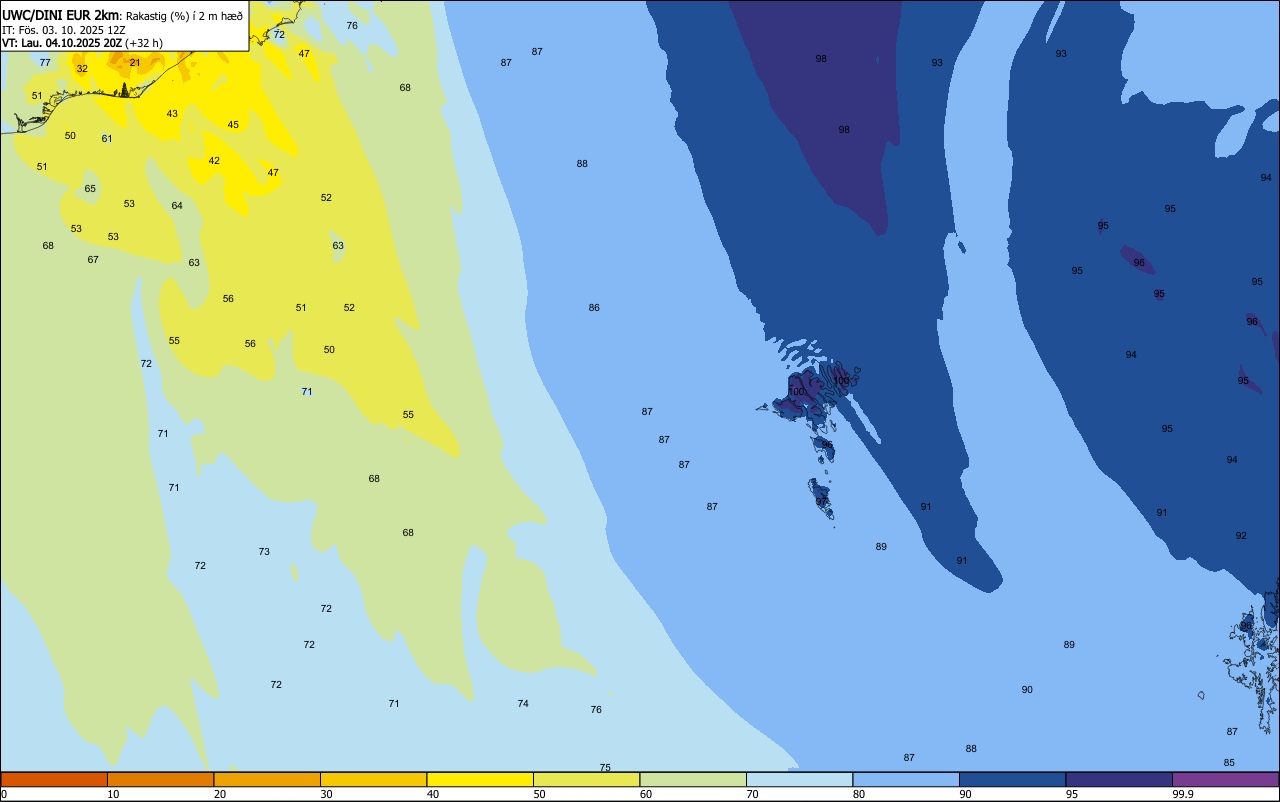
Task: Click the map value 75 near the legend
Action: coord(605,768)
